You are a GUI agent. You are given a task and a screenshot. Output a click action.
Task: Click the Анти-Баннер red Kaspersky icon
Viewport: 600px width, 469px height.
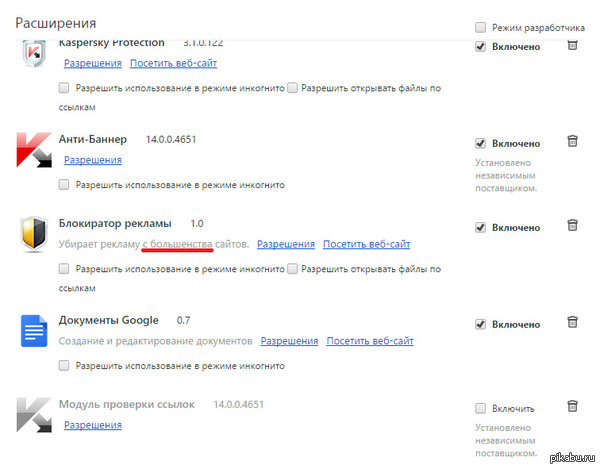pos(34,150)
